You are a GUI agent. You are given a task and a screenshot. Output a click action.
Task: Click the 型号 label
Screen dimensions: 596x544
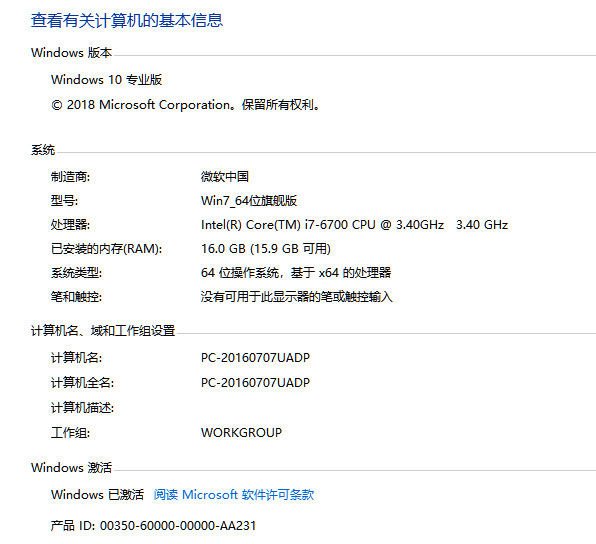tap(64, 200)
